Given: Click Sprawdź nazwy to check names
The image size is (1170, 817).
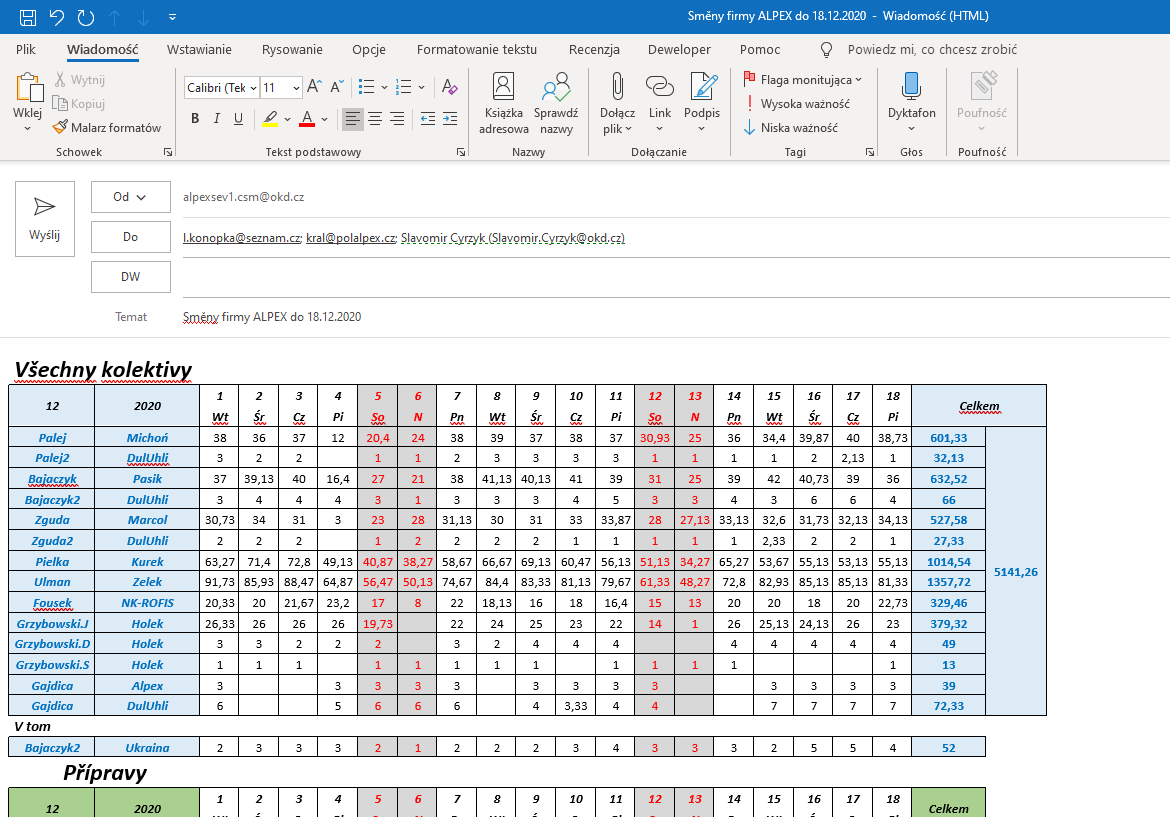Looking at the screenshot, I should tap(556, 104).
